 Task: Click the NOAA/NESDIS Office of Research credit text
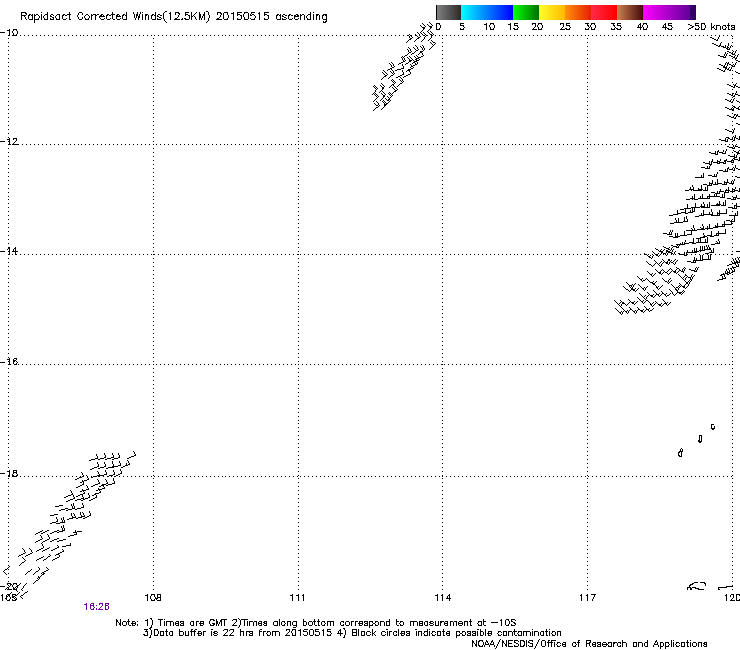(589, 644)
